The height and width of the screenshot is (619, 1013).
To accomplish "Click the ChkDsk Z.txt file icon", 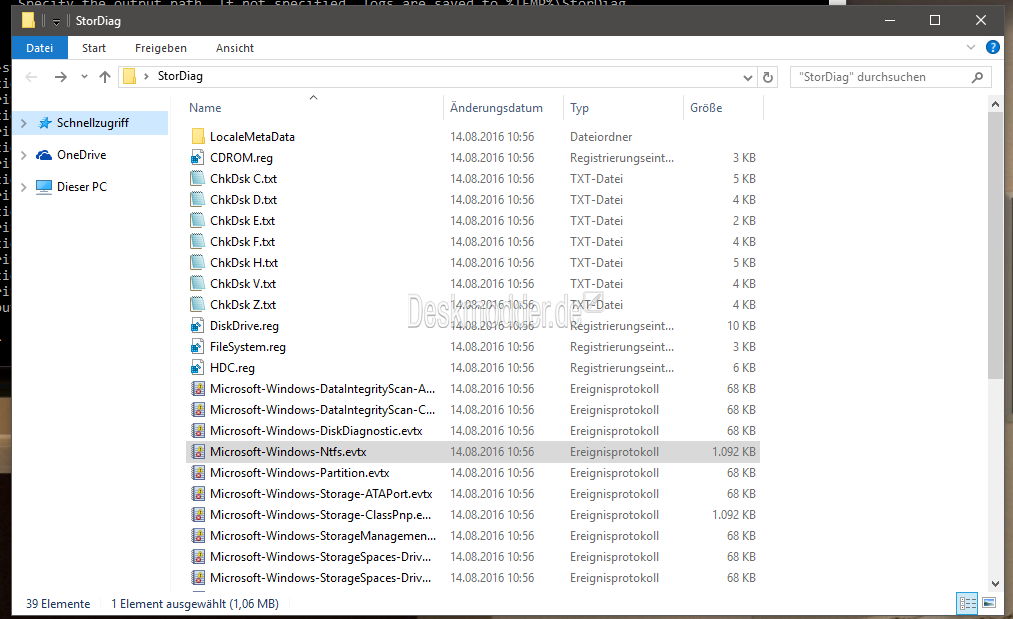I will coord(198,304).
